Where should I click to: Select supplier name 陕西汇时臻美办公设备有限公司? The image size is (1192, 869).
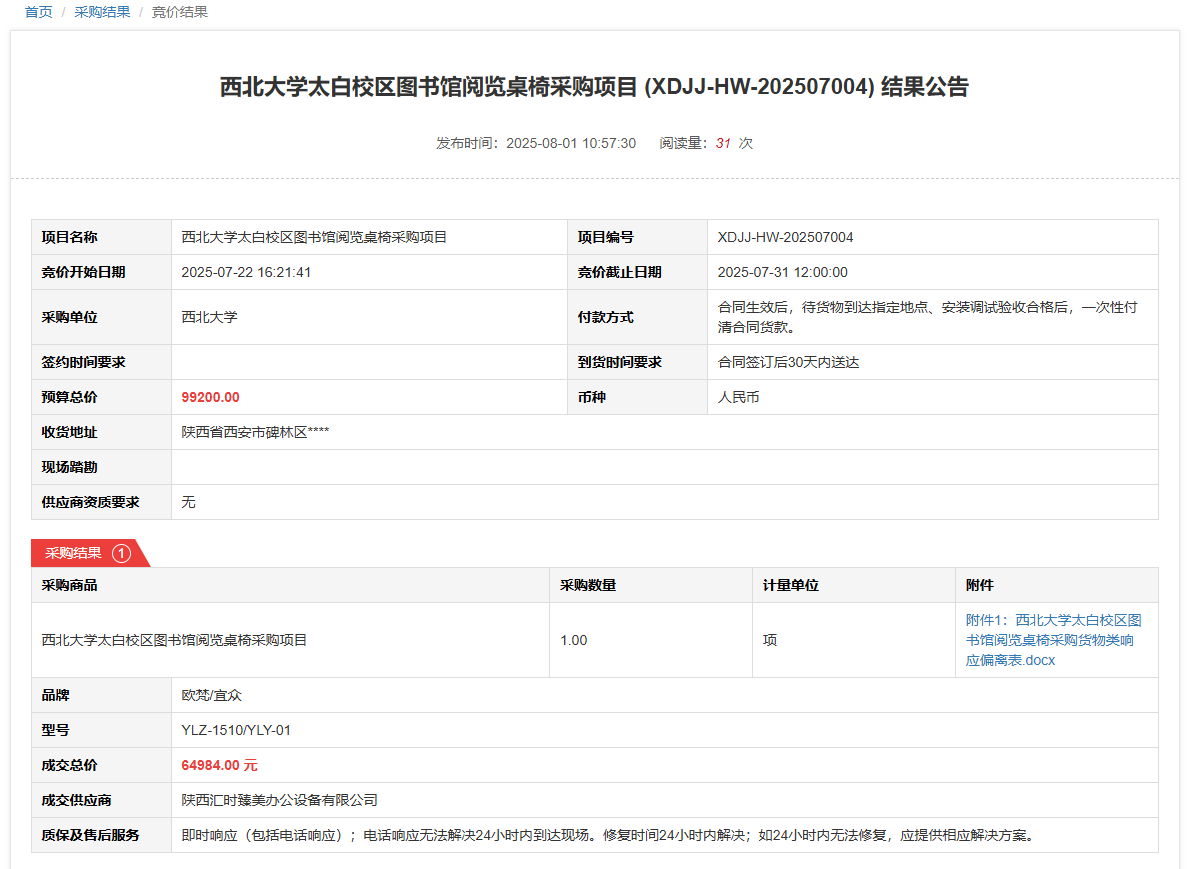pyautogui.click(x=279, y=800)
